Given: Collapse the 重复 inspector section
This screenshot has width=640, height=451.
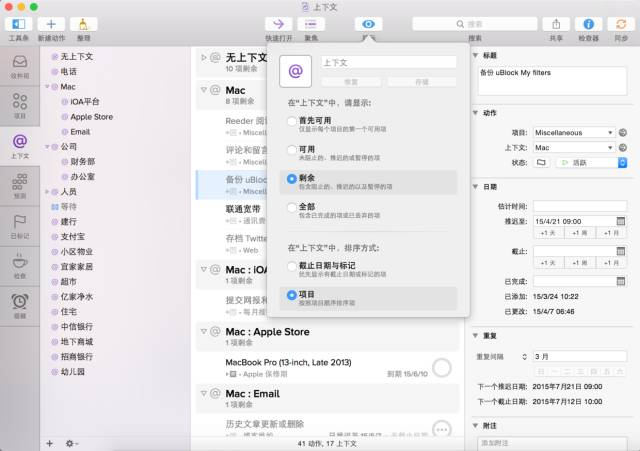Looking at the screenshot, I should pos(476,335).
